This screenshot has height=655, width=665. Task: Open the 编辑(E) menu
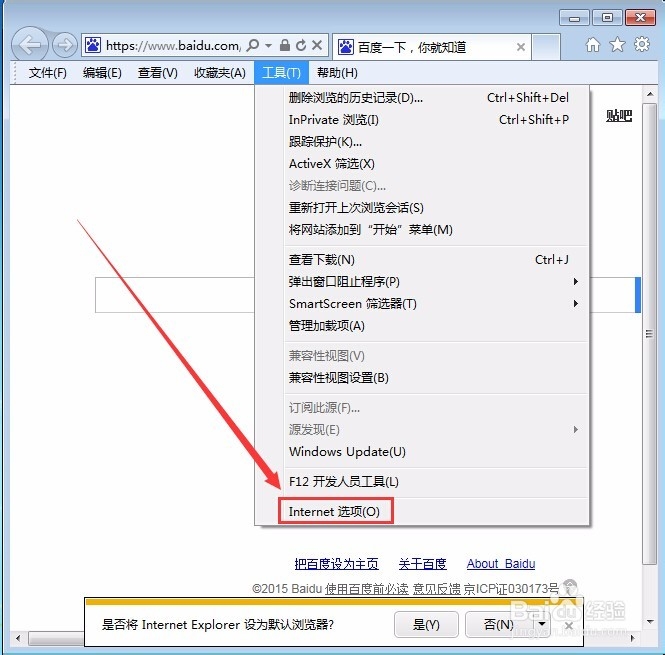[x=102, y=73]
